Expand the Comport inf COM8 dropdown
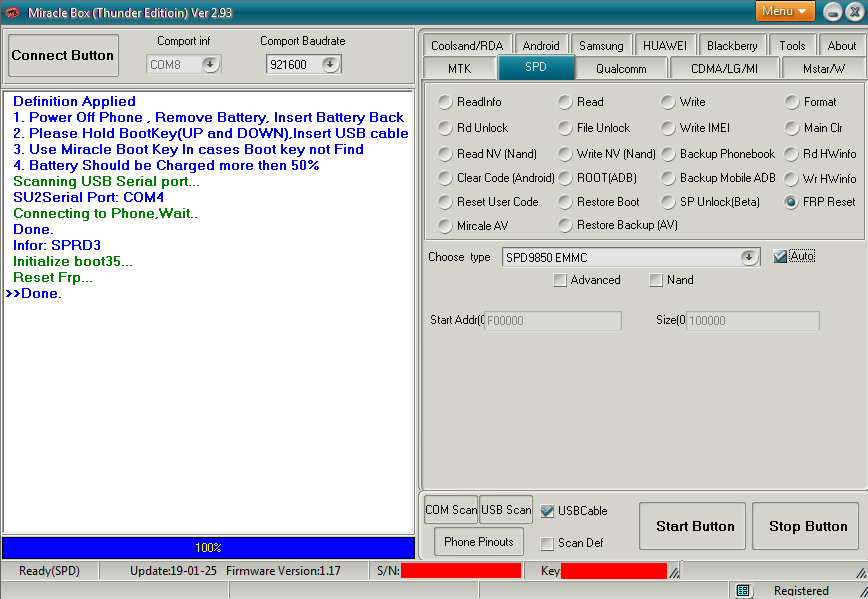The width and height of the screenshot is (868, 599). coord(210,65)
